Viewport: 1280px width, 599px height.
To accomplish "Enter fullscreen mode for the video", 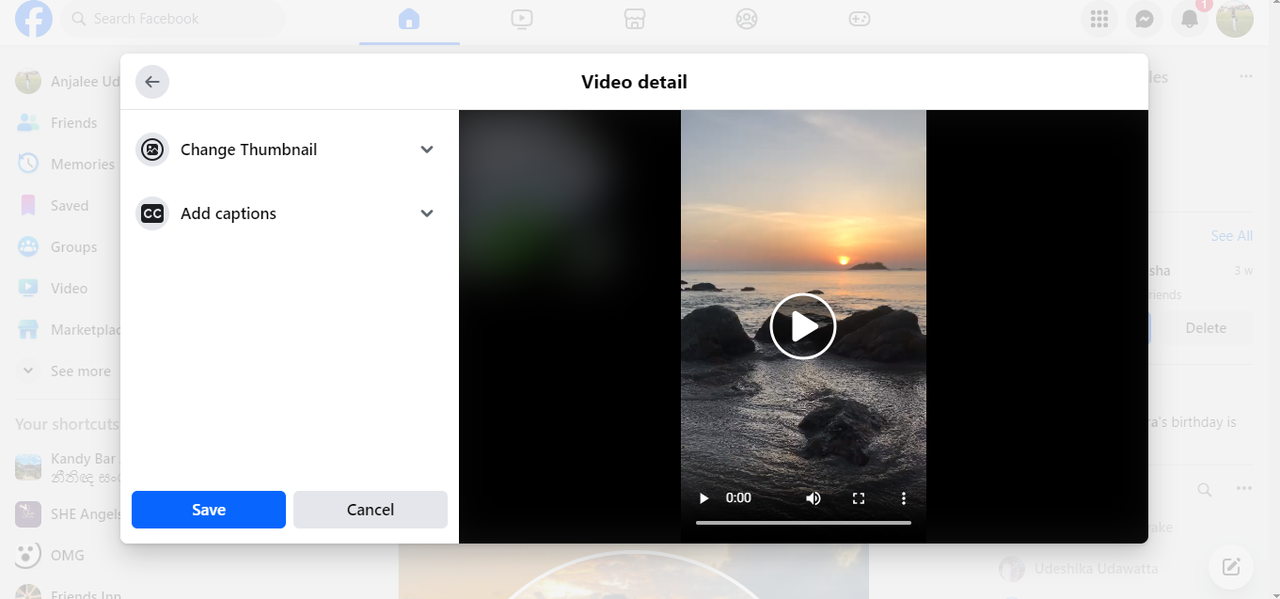I will point(858,498).
